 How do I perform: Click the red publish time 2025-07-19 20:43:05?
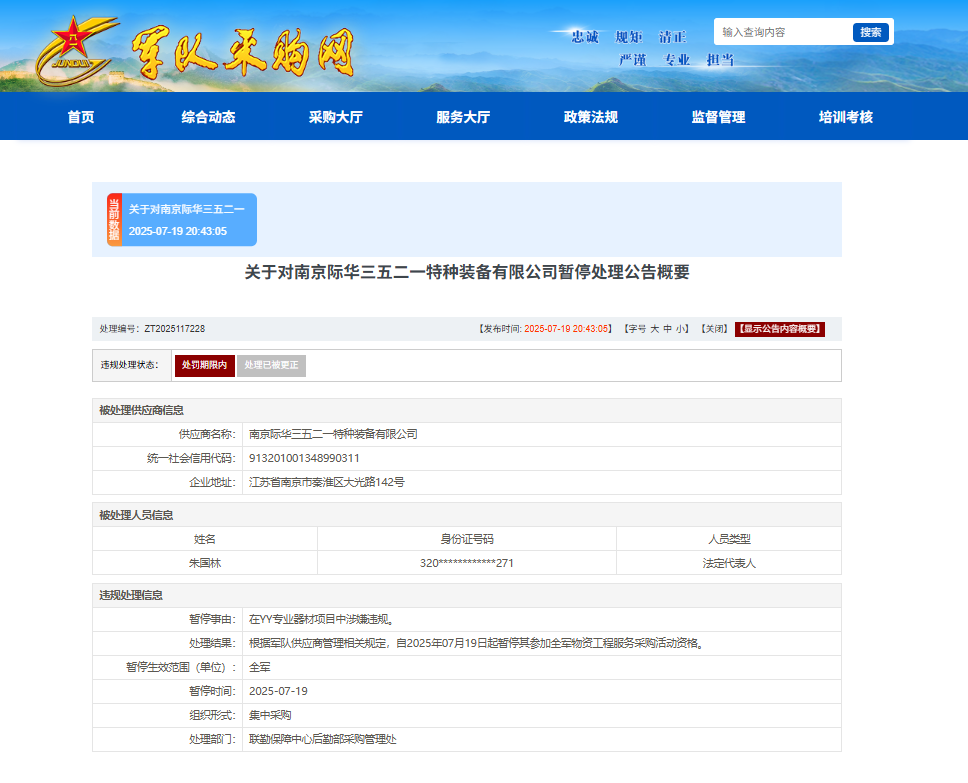[567, 329]
